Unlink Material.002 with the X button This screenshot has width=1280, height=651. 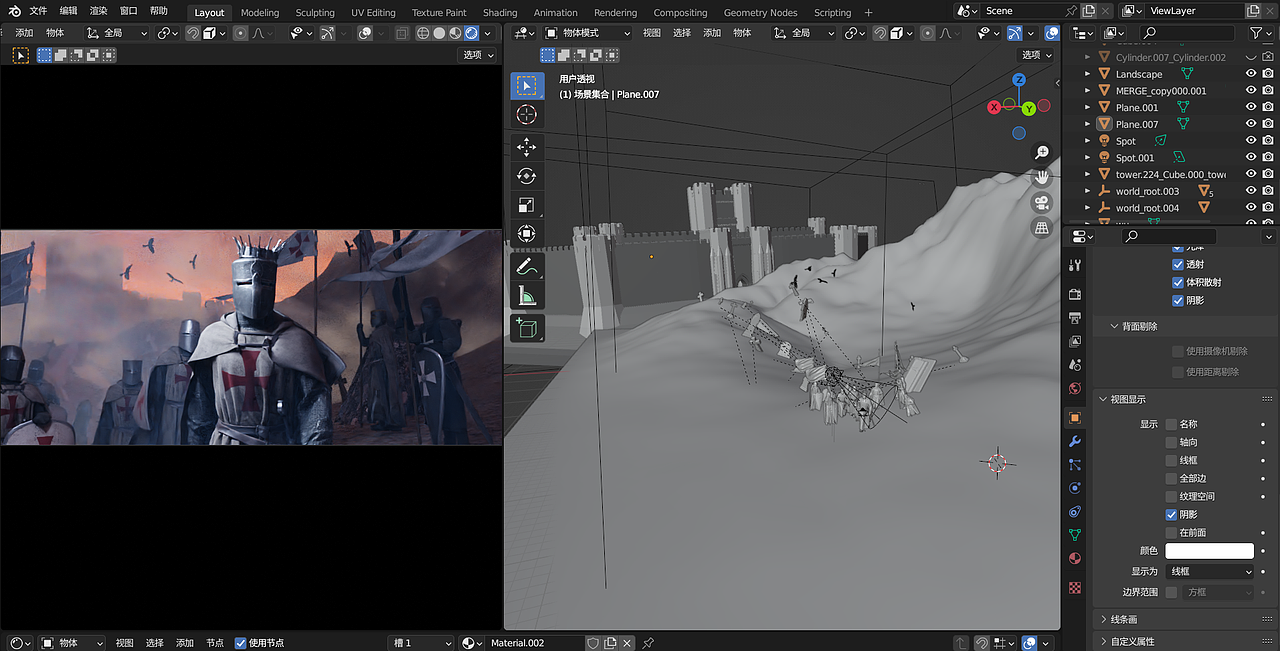tap(627, 643)
